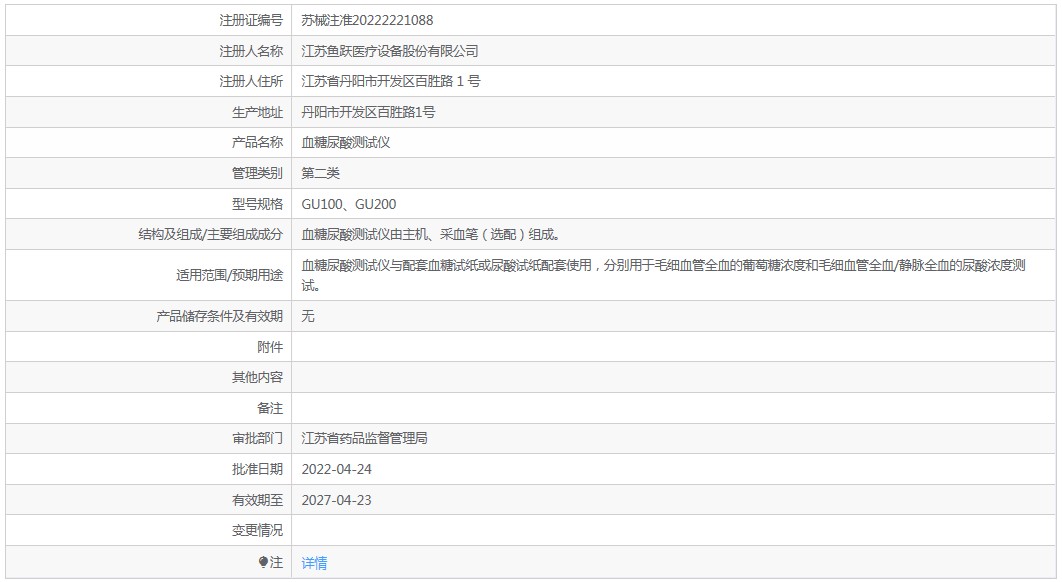Viewport: 1062px width, 582px height.
Task: Select approval date 2022-04-24
Action: click(337, 470)
